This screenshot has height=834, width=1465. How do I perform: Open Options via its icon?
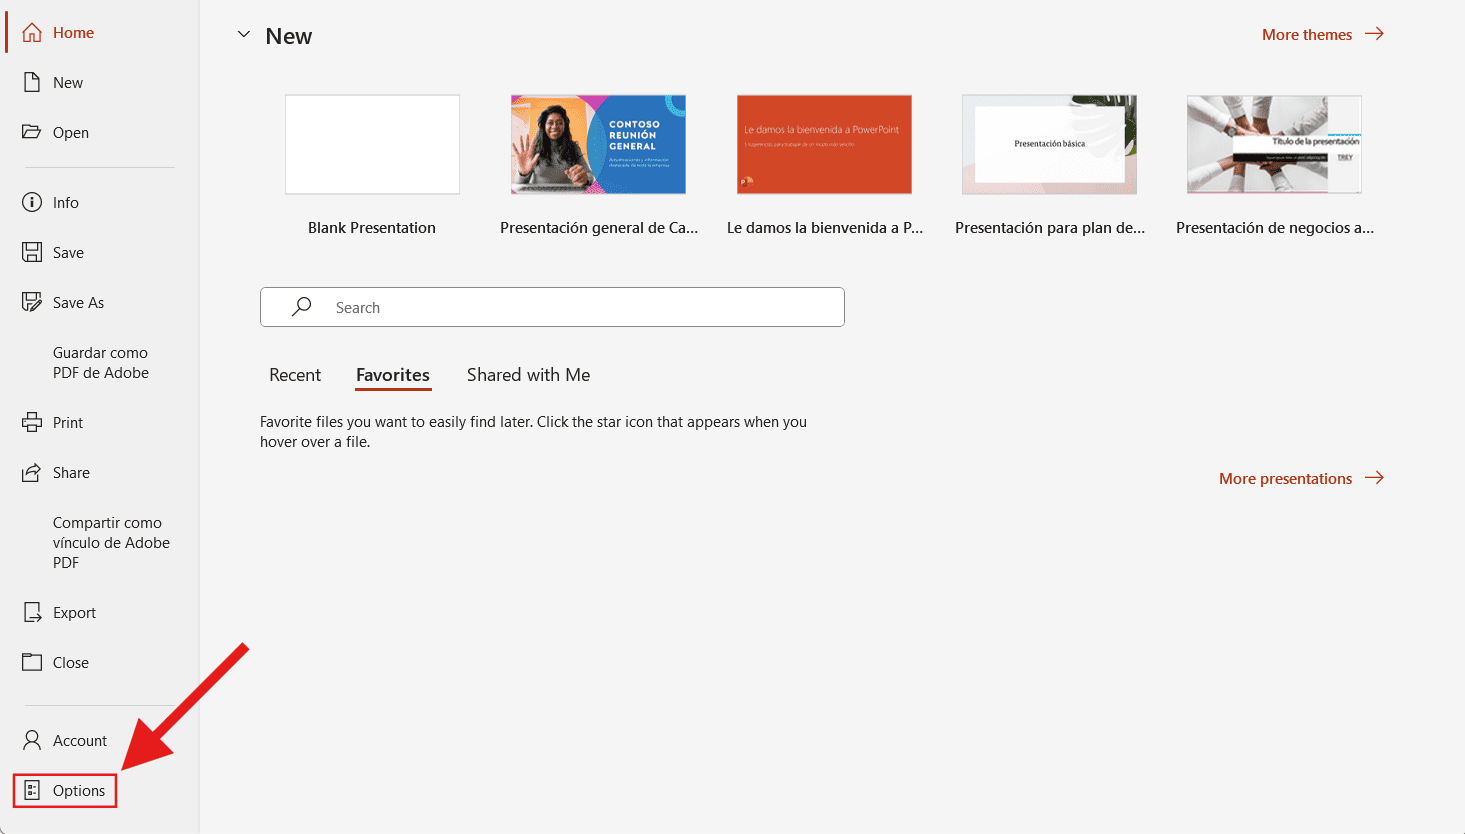pos(32,791)
